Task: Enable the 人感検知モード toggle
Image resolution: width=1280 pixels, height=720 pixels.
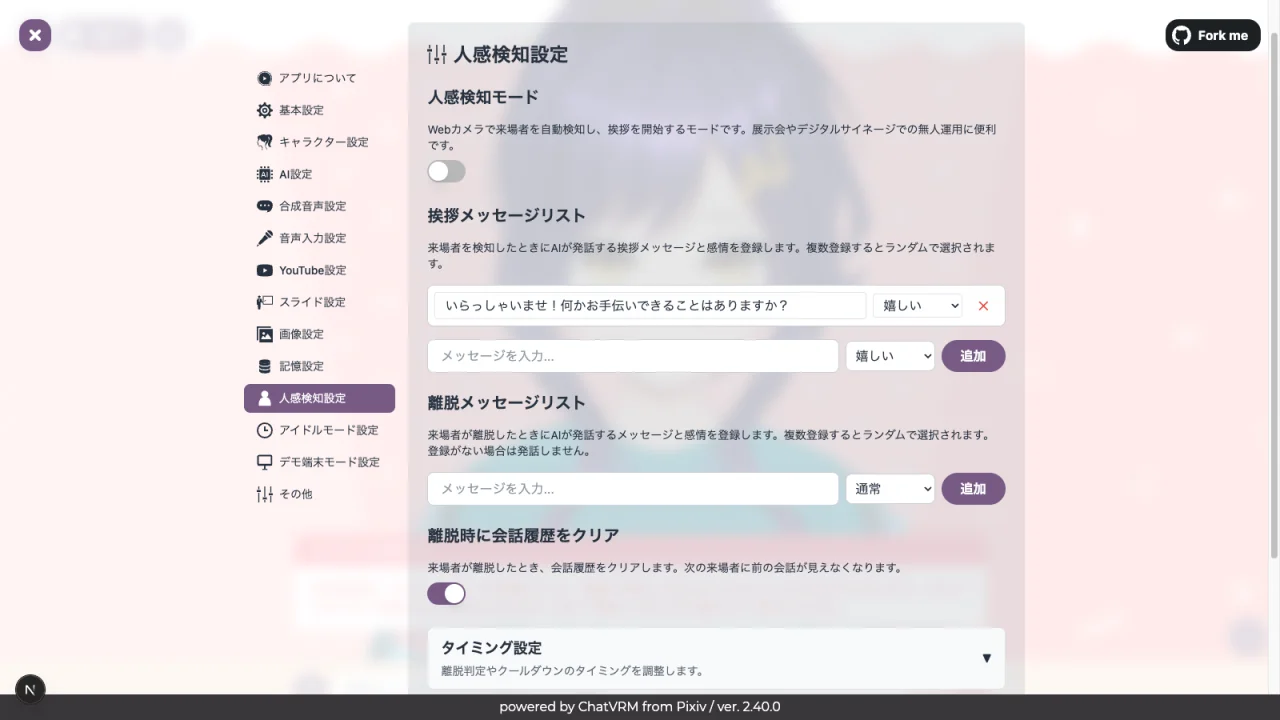Action: pyautogui.click(x=446, y=171)
